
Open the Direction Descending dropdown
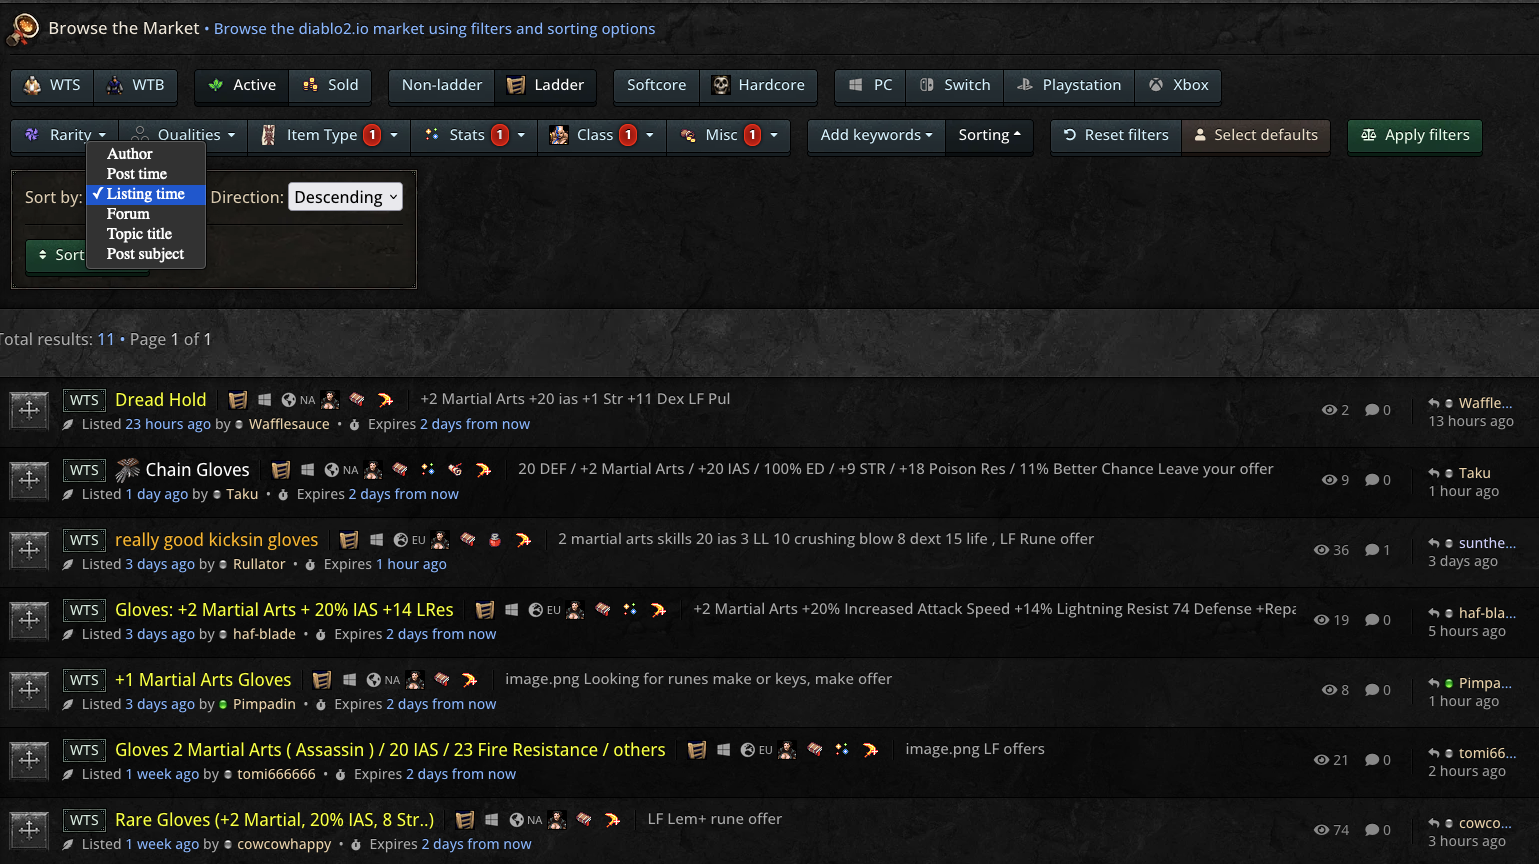pyautogui.click(x=345, y=197)
